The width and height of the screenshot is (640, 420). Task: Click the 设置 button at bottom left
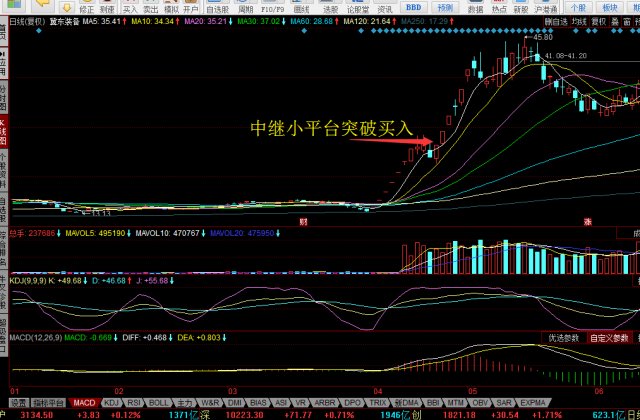tap(18, 402)
